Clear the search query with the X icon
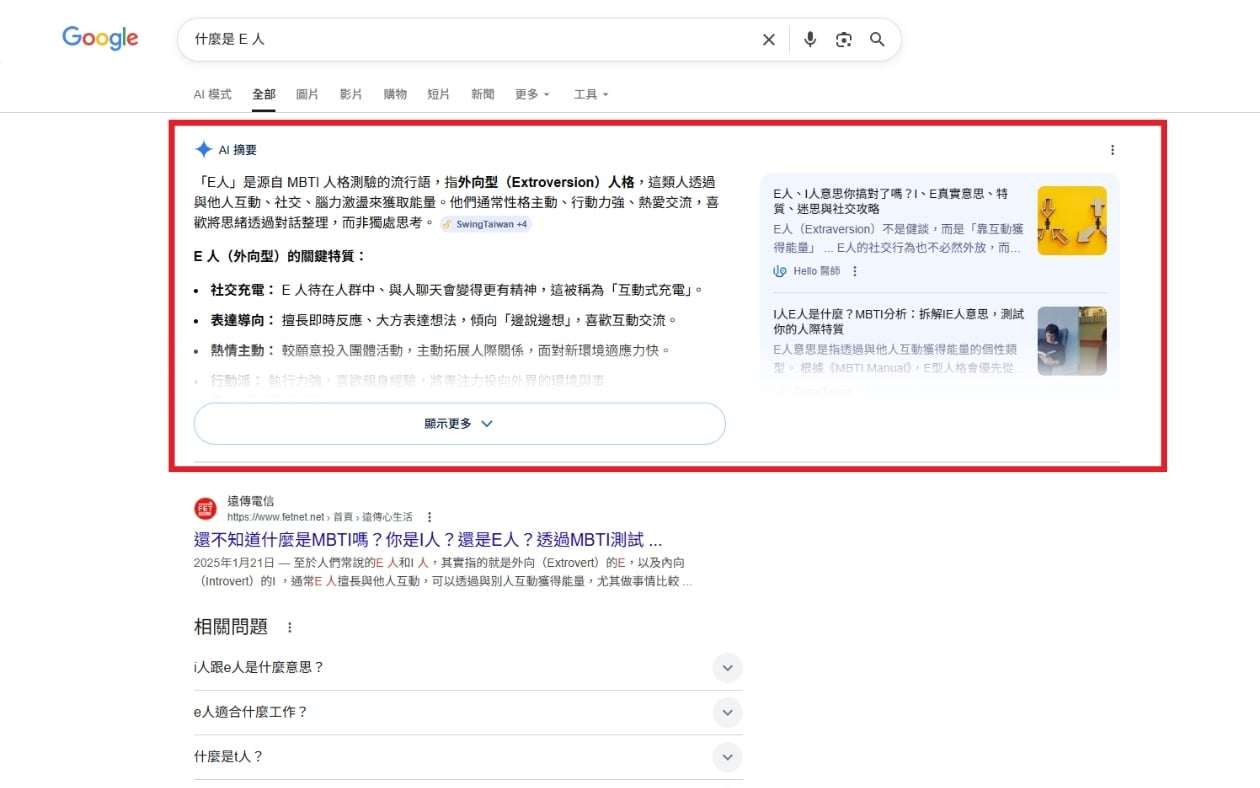Screen dimensions: 1260x788 (x=768, y=39)
